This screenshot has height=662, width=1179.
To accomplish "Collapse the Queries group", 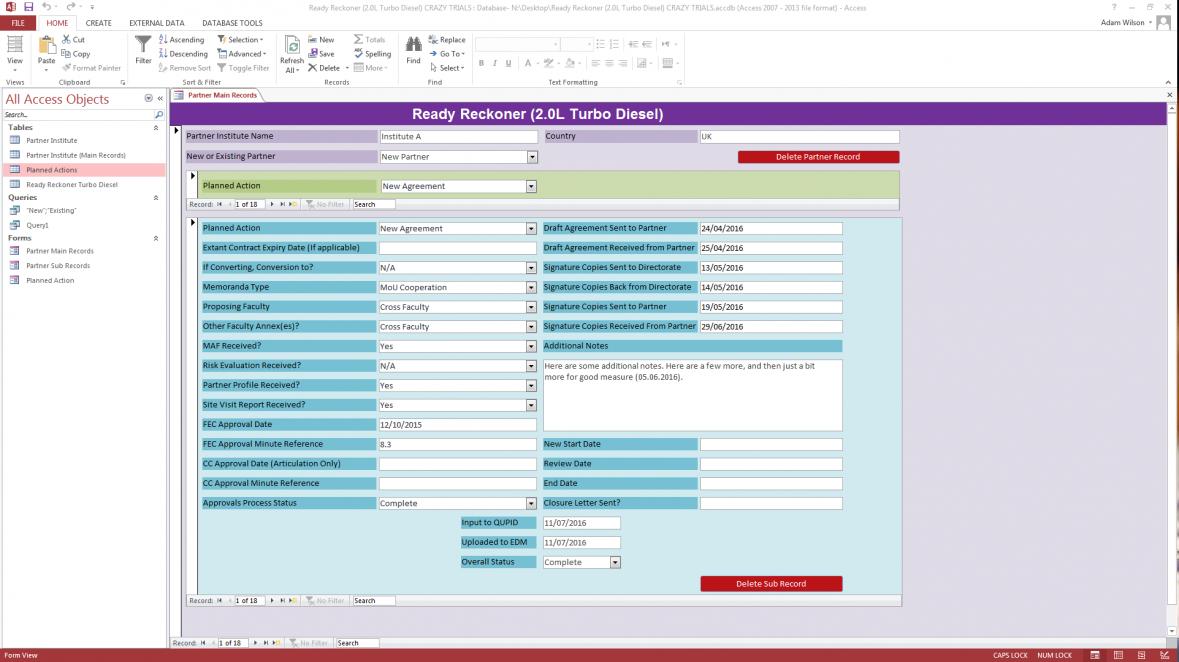I will (x=156, y=198).
